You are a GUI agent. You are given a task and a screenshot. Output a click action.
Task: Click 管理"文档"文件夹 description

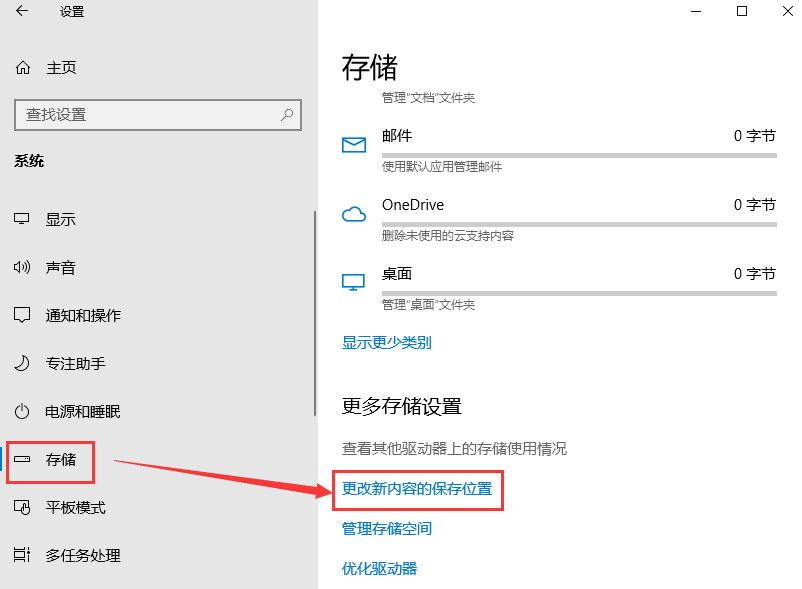tap(428, 98)
